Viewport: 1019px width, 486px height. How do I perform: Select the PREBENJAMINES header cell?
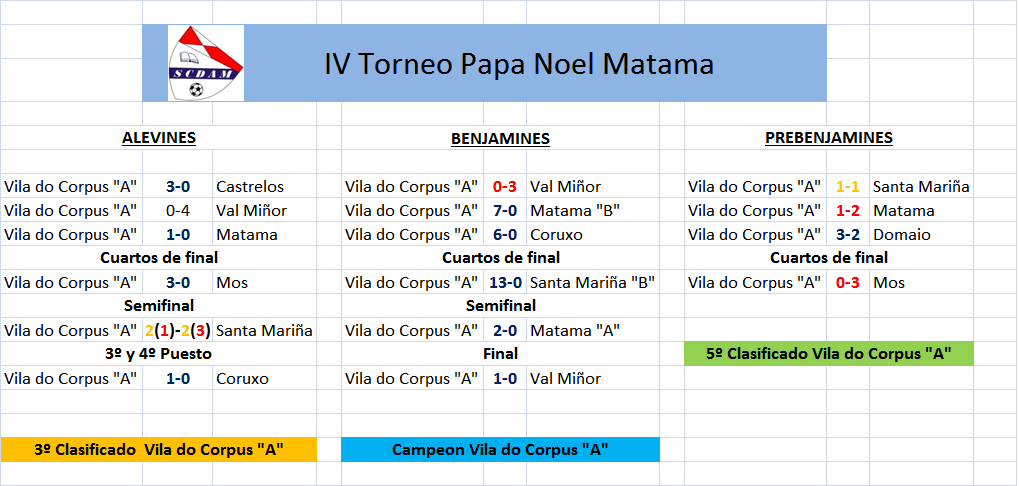[x=829, y=138]
